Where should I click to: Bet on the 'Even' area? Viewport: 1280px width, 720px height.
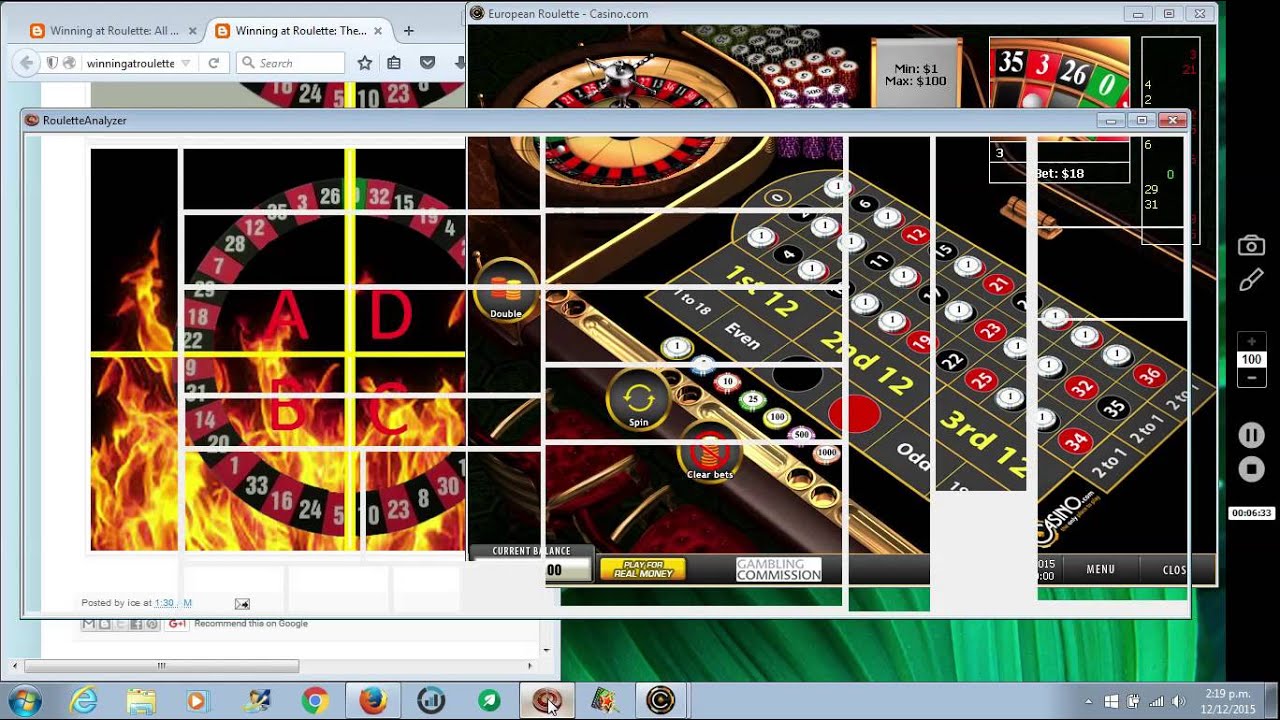[x=741, y=335]
